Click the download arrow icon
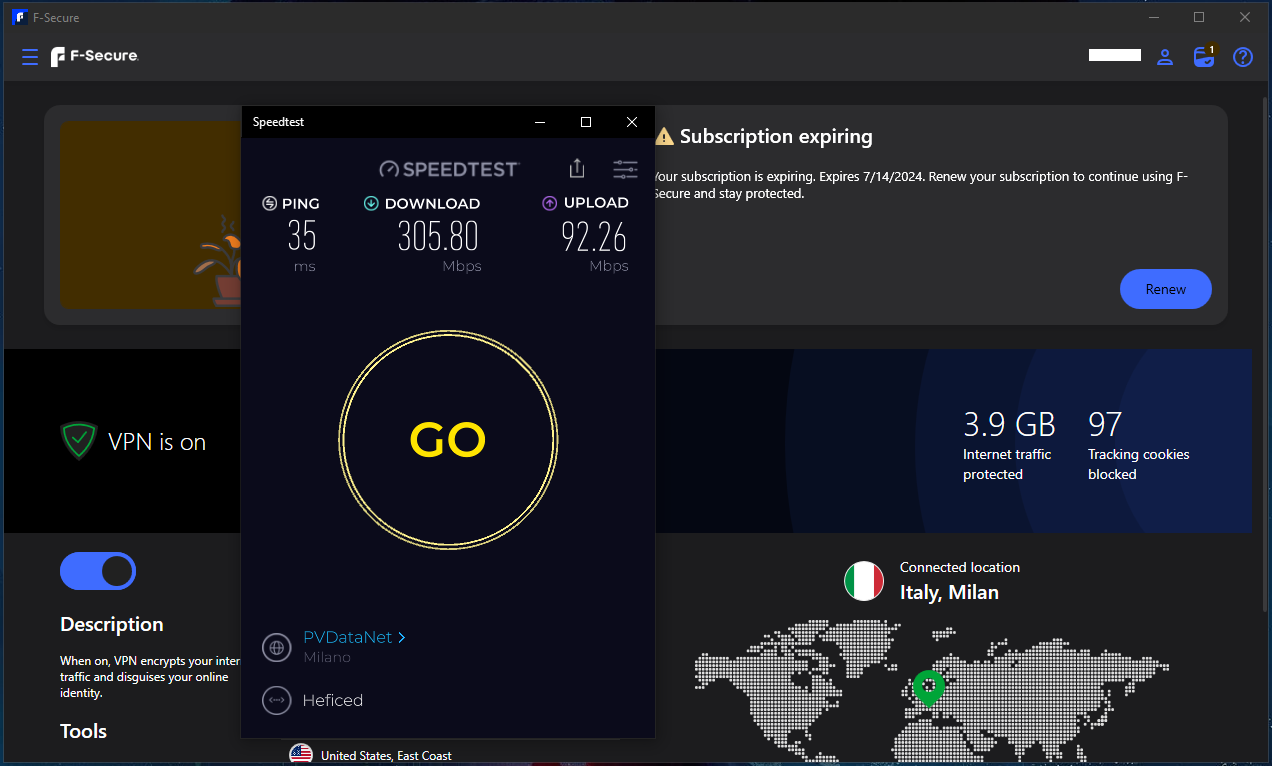 point(371,203)
